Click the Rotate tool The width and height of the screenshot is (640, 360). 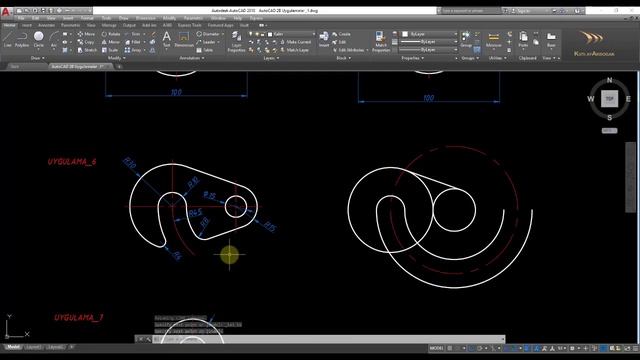[x=111, y=34]
